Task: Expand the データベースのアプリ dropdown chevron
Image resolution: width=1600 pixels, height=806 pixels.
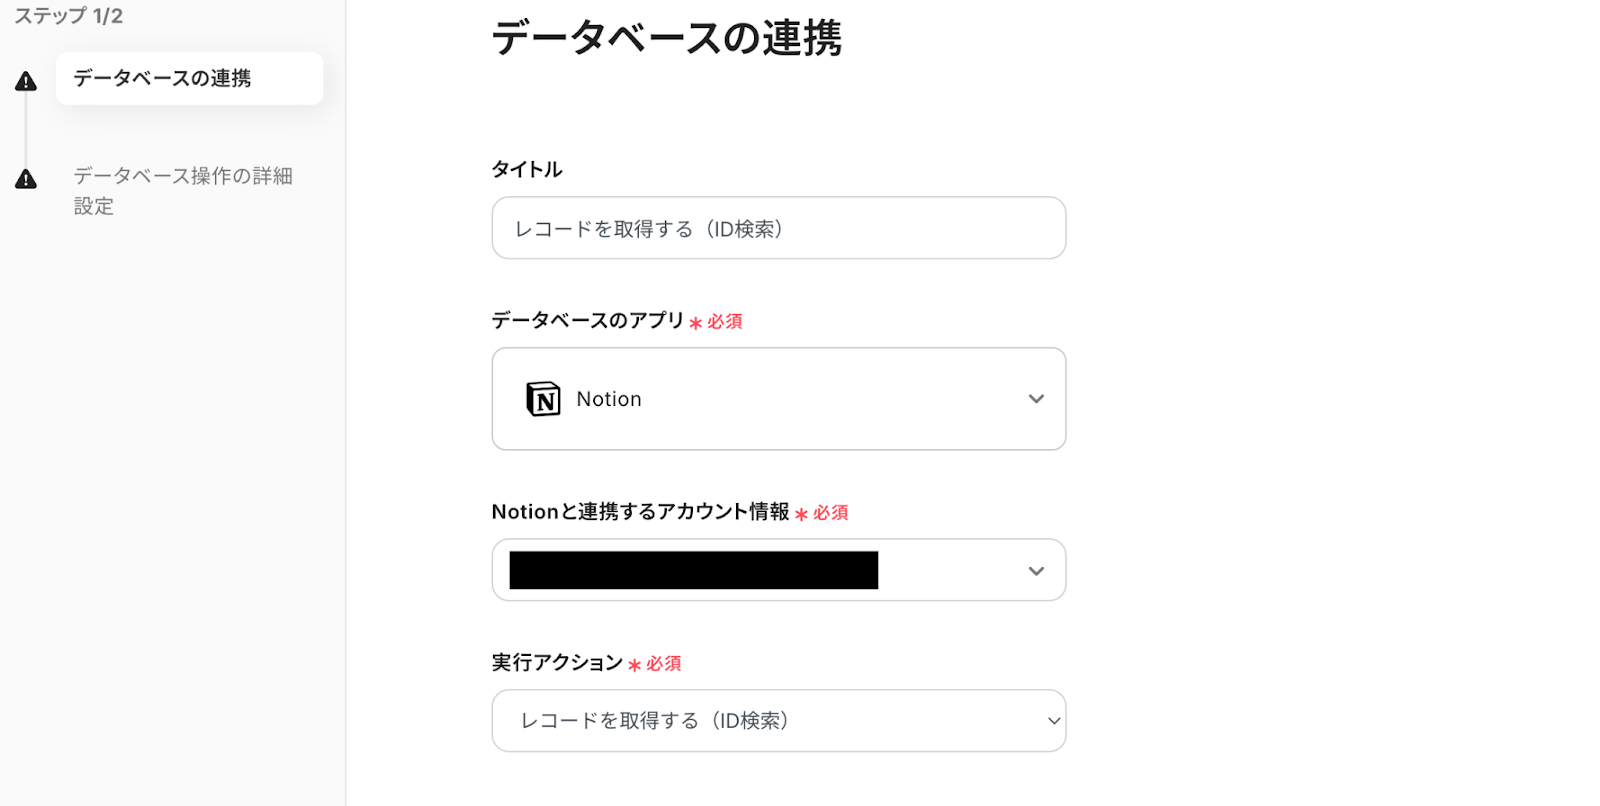Action: tap(1036, 399)
